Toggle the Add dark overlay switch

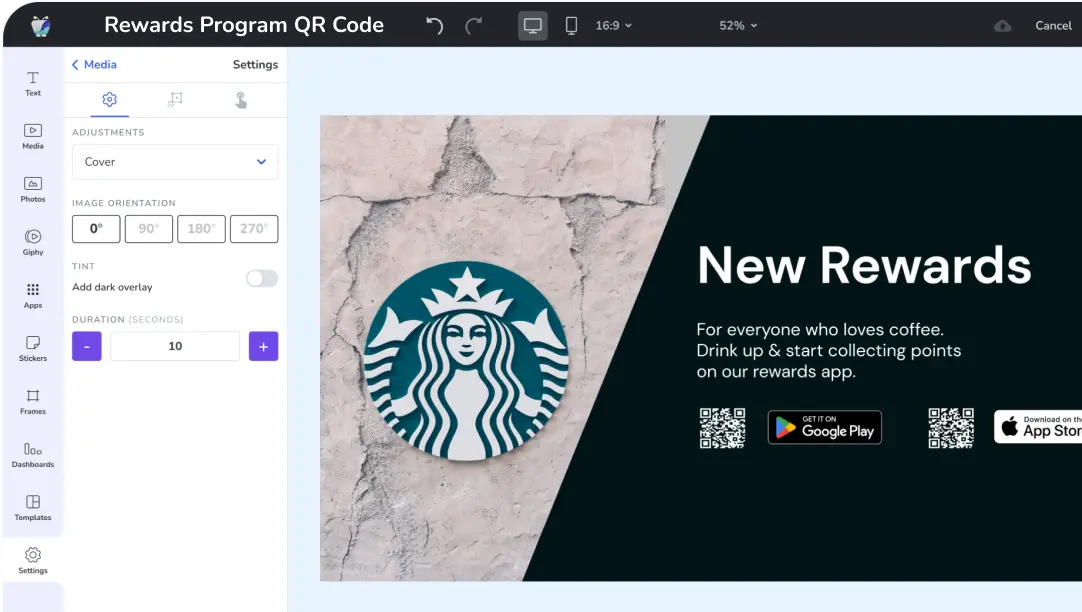click(x=262, y=279)
